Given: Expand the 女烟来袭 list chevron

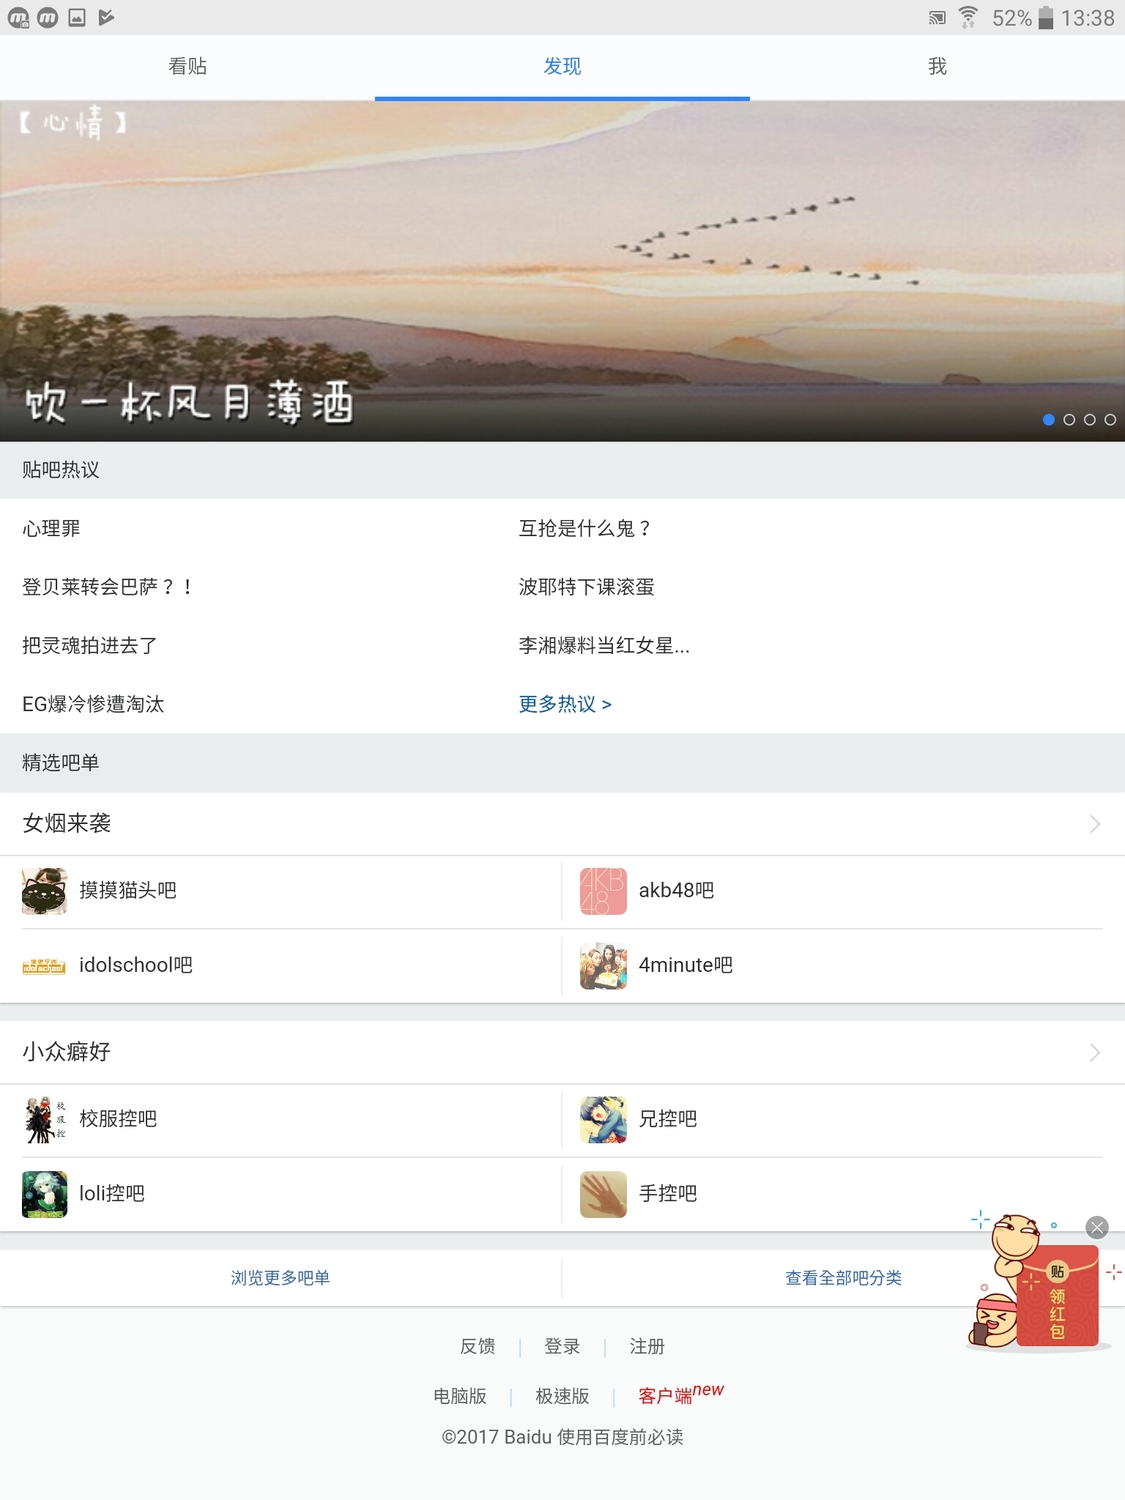Looking at the screenshot, I should click(x=1095, y=824).
